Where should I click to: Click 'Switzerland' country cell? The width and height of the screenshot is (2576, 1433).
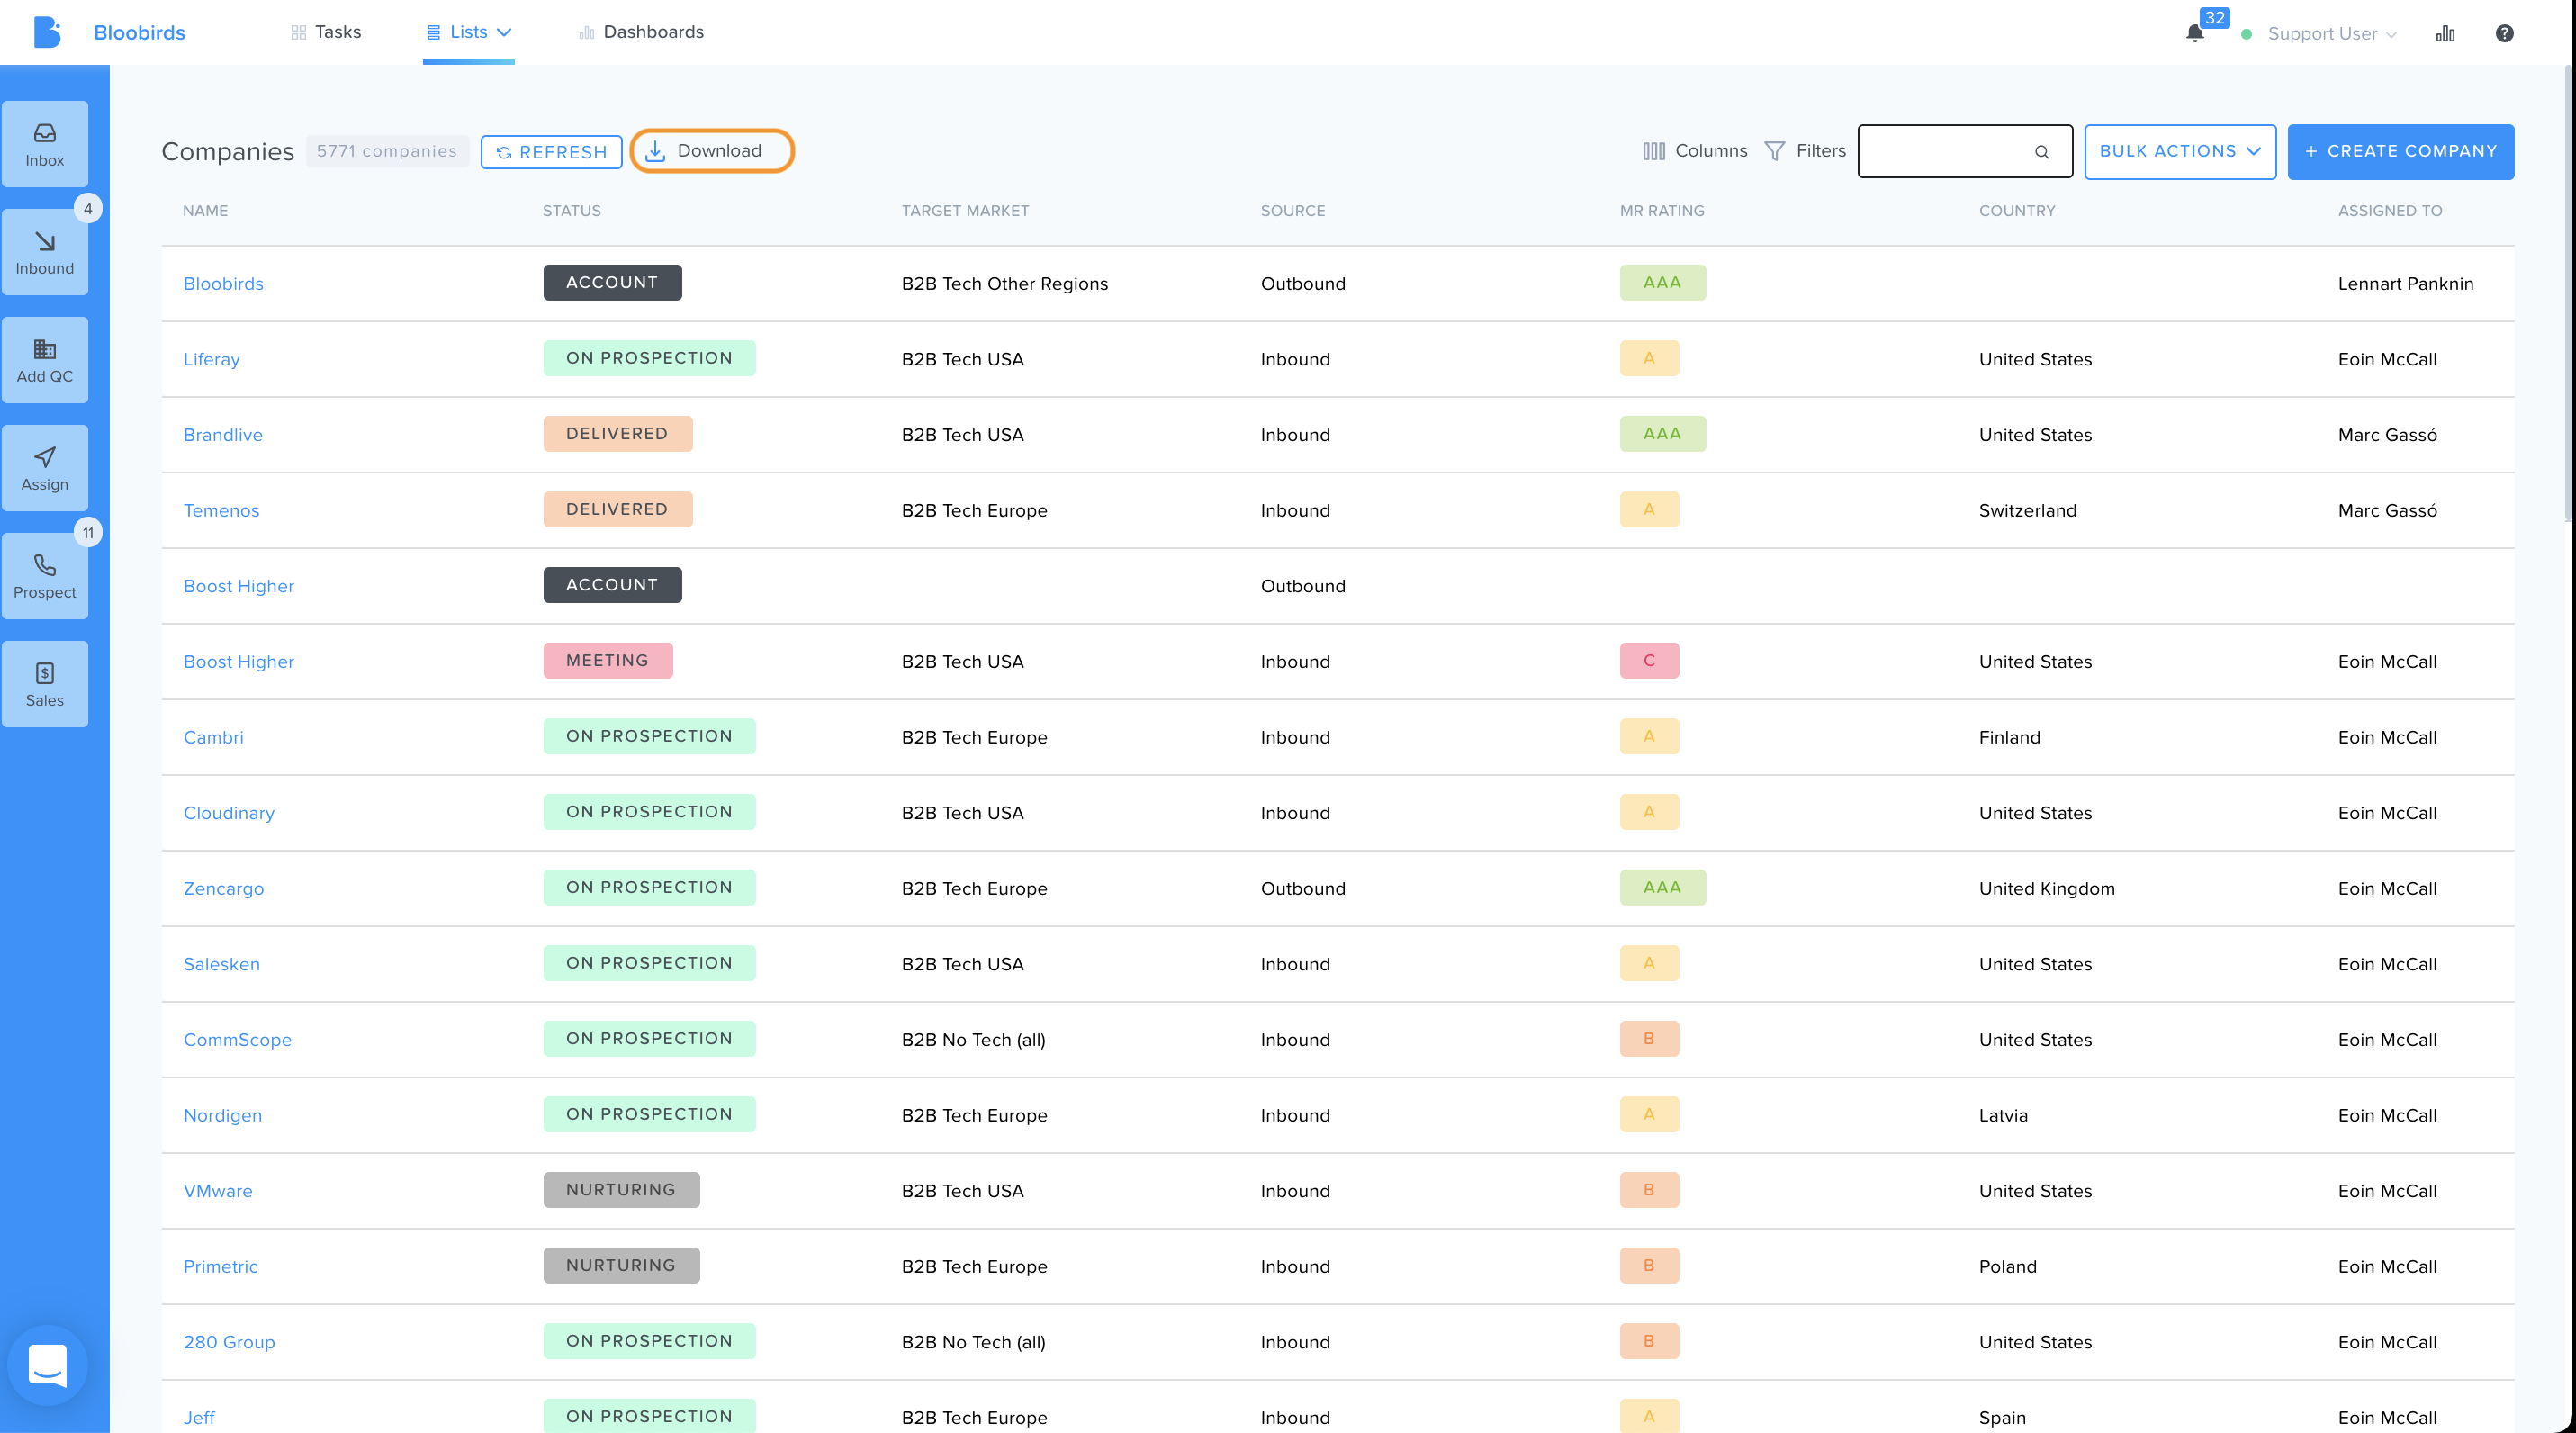click(2027, 510)
